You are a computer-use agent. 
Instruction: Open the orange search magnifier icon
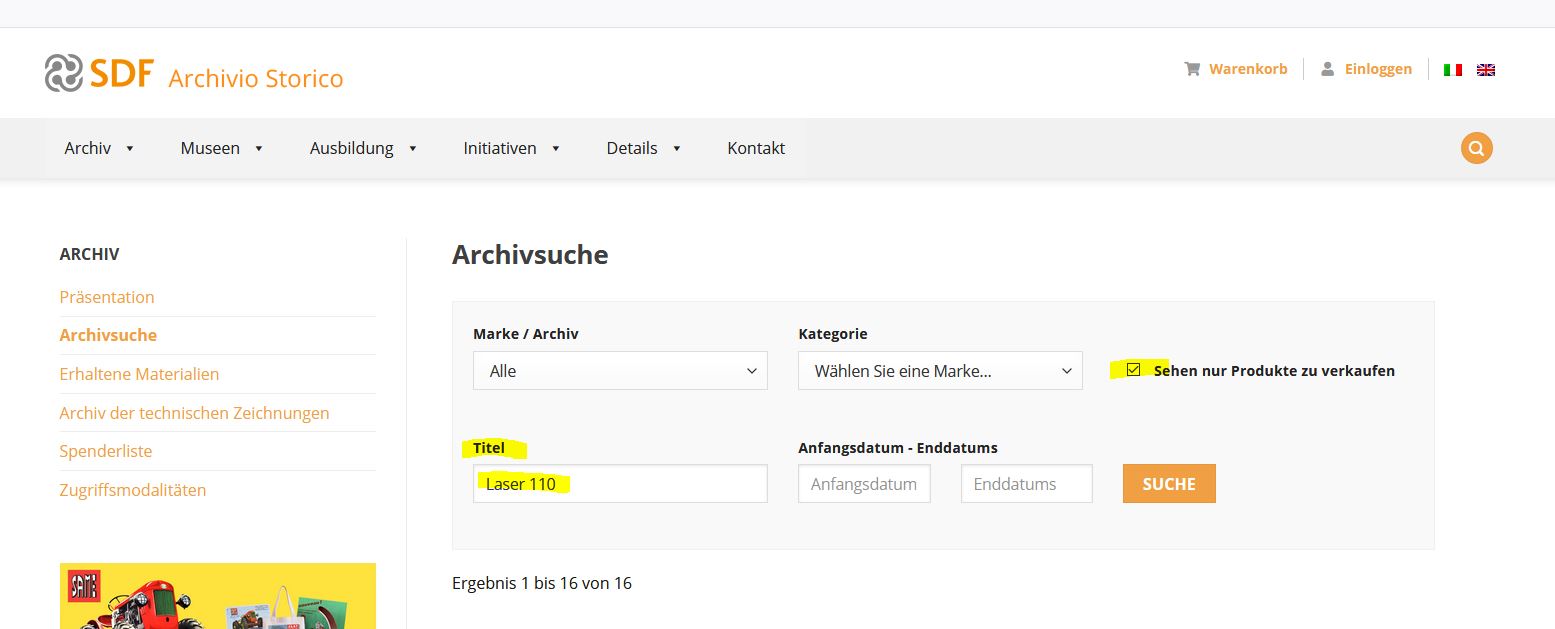point(1476,148)
